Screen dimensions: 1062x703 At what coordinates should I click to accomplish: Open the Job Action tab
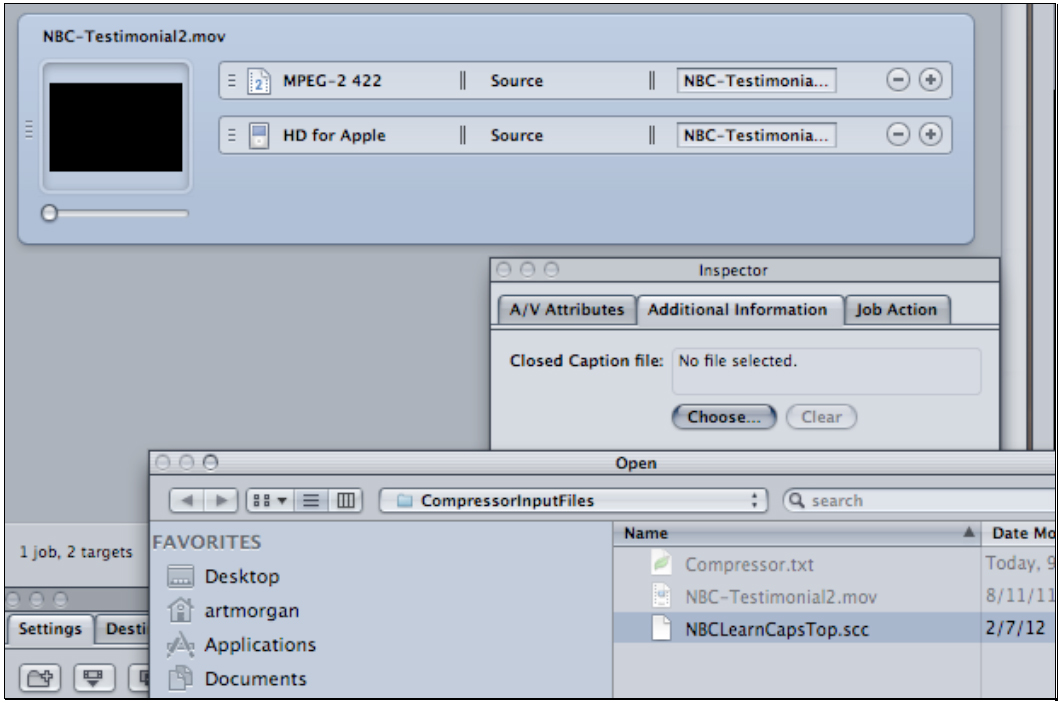(895, 310)
